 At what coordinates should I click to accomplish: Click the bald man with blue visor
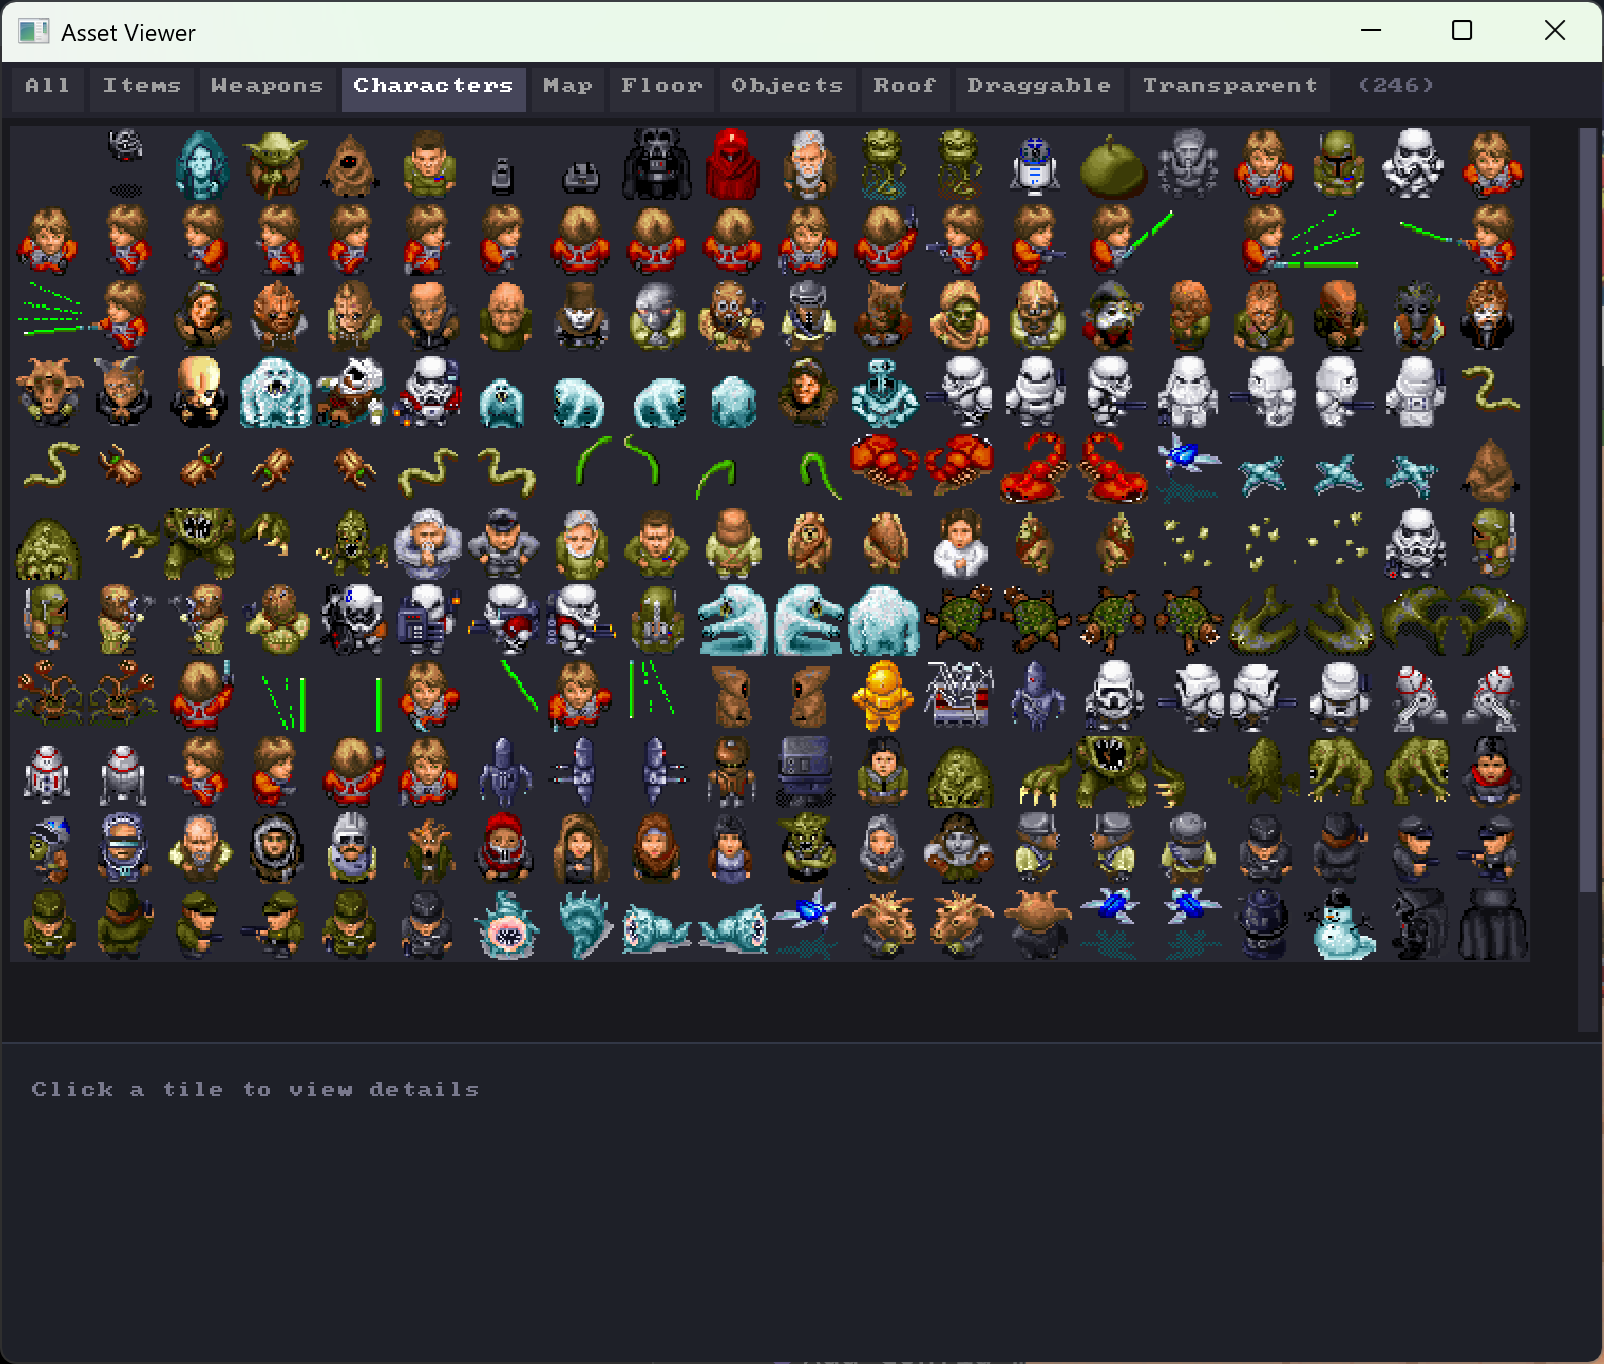[125, 848]
